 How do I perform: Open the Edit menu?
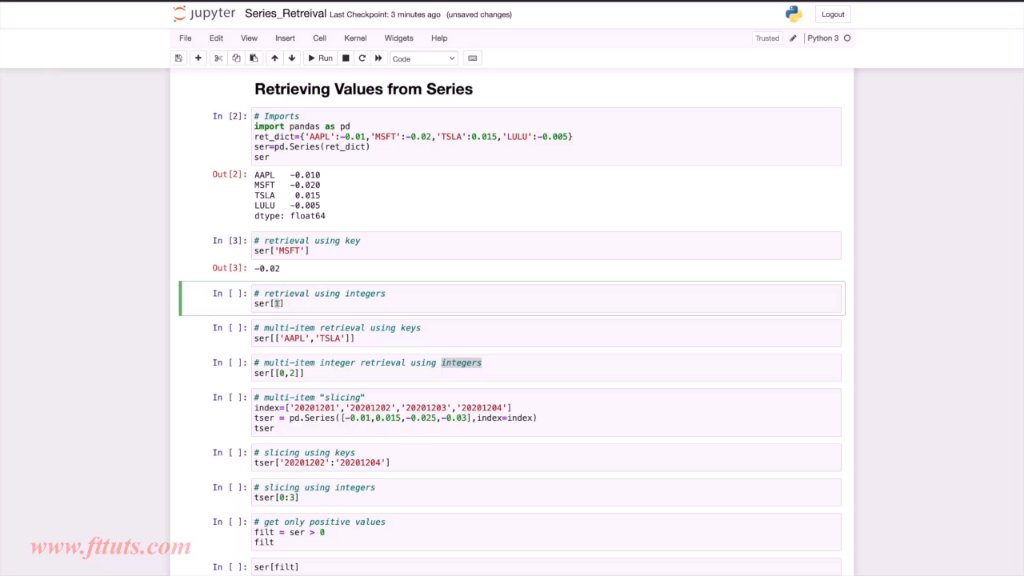[216, 38]
